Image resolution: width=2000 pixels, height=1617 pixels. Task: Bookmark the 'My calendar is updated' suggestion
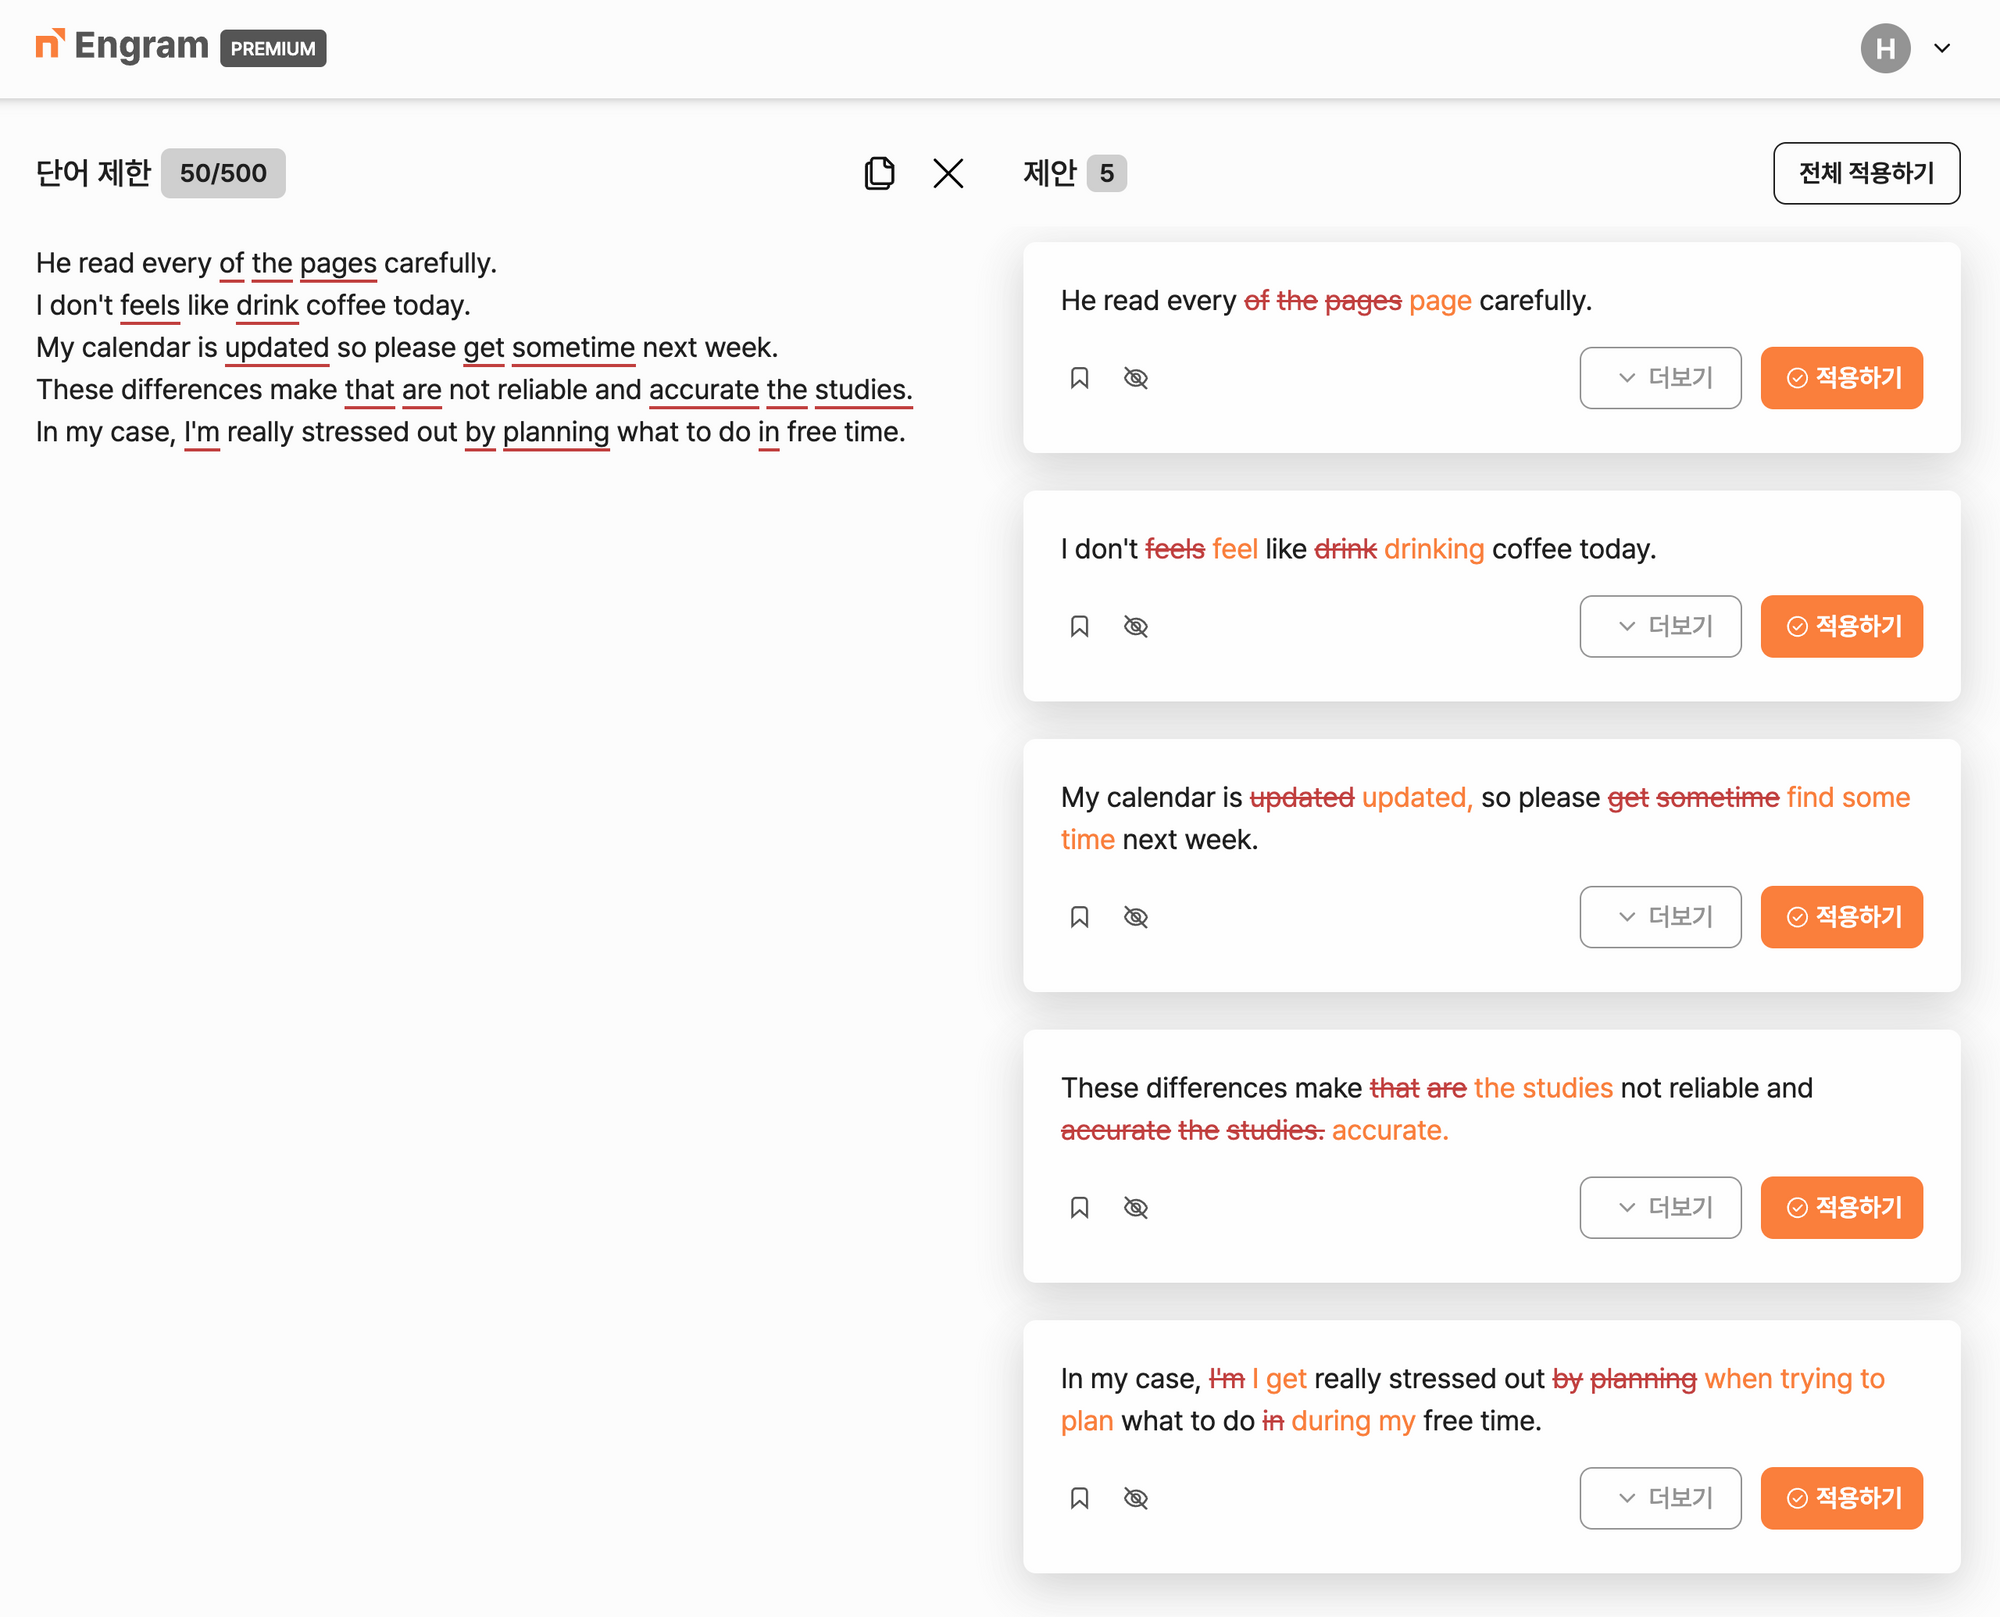coord(1079,917)
